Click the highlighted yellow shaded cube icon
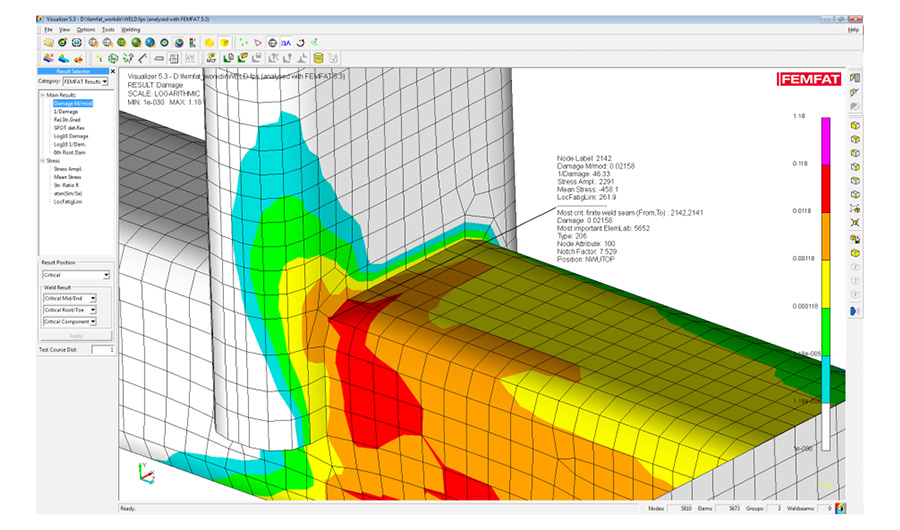Image resolution: width=900 pixels, height=530 pixels. (224, 42)
